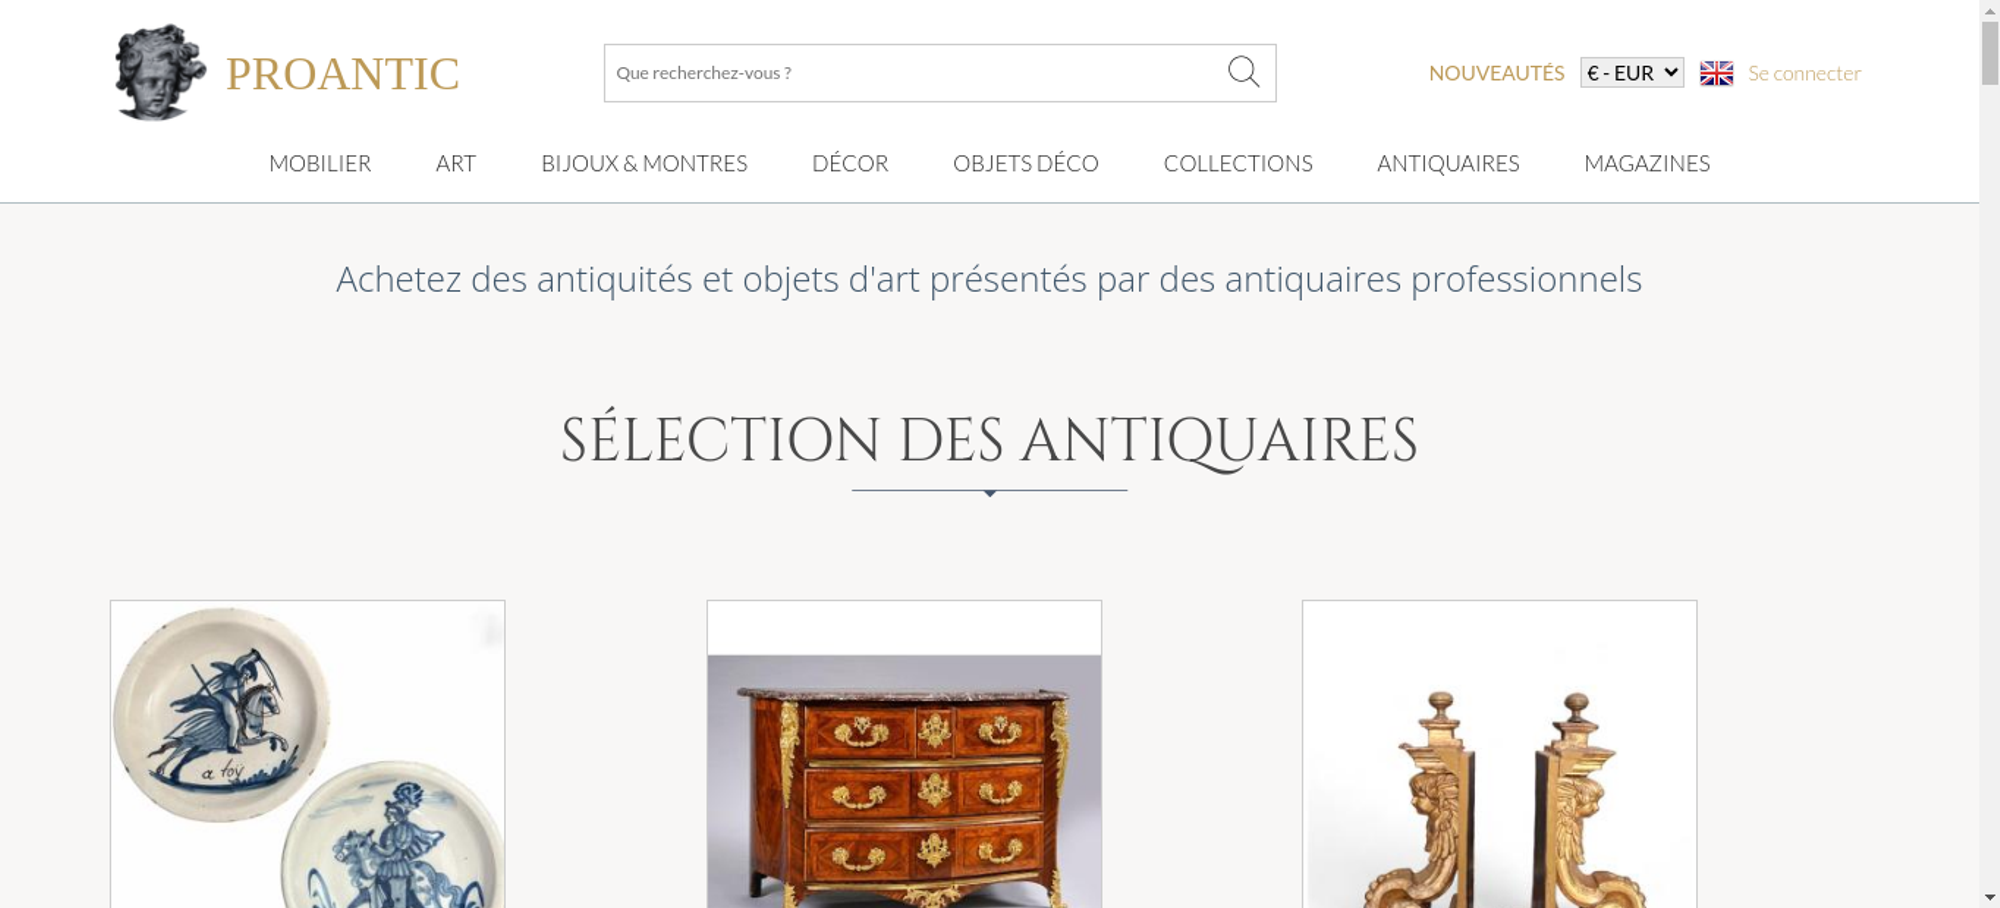Screen dimensions: 2000x908
Task: Click the page scrollbar down arrow
Action: click(x=1990, y=898)
